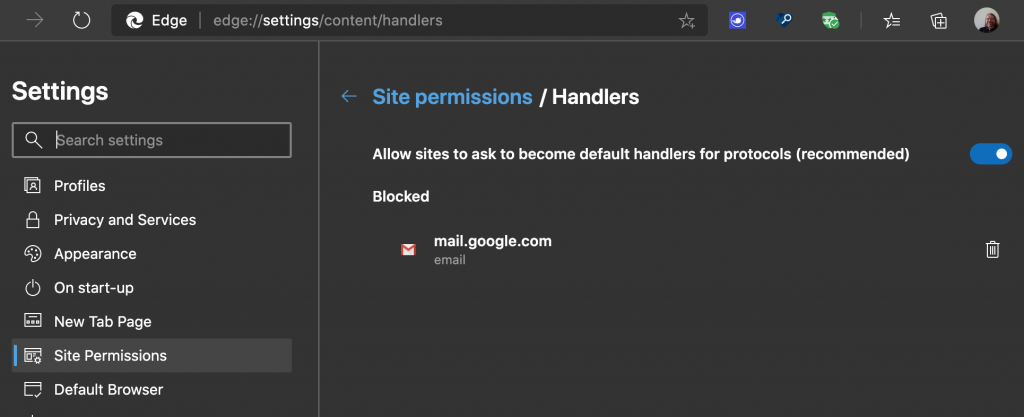Click the green checkmark extension icon
This screenshot has width=1024, height=417.
click(830, 20)
